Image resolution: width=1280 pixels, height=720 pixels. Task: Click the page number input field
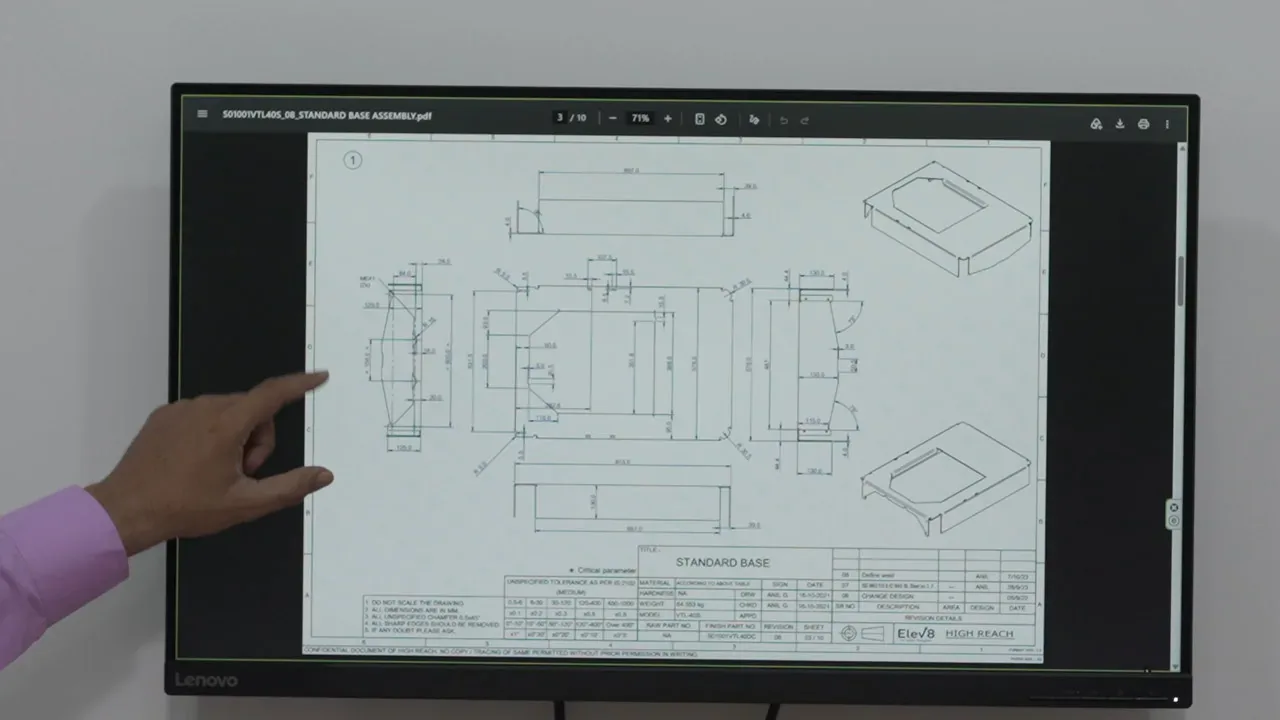(x=561, y=118)
